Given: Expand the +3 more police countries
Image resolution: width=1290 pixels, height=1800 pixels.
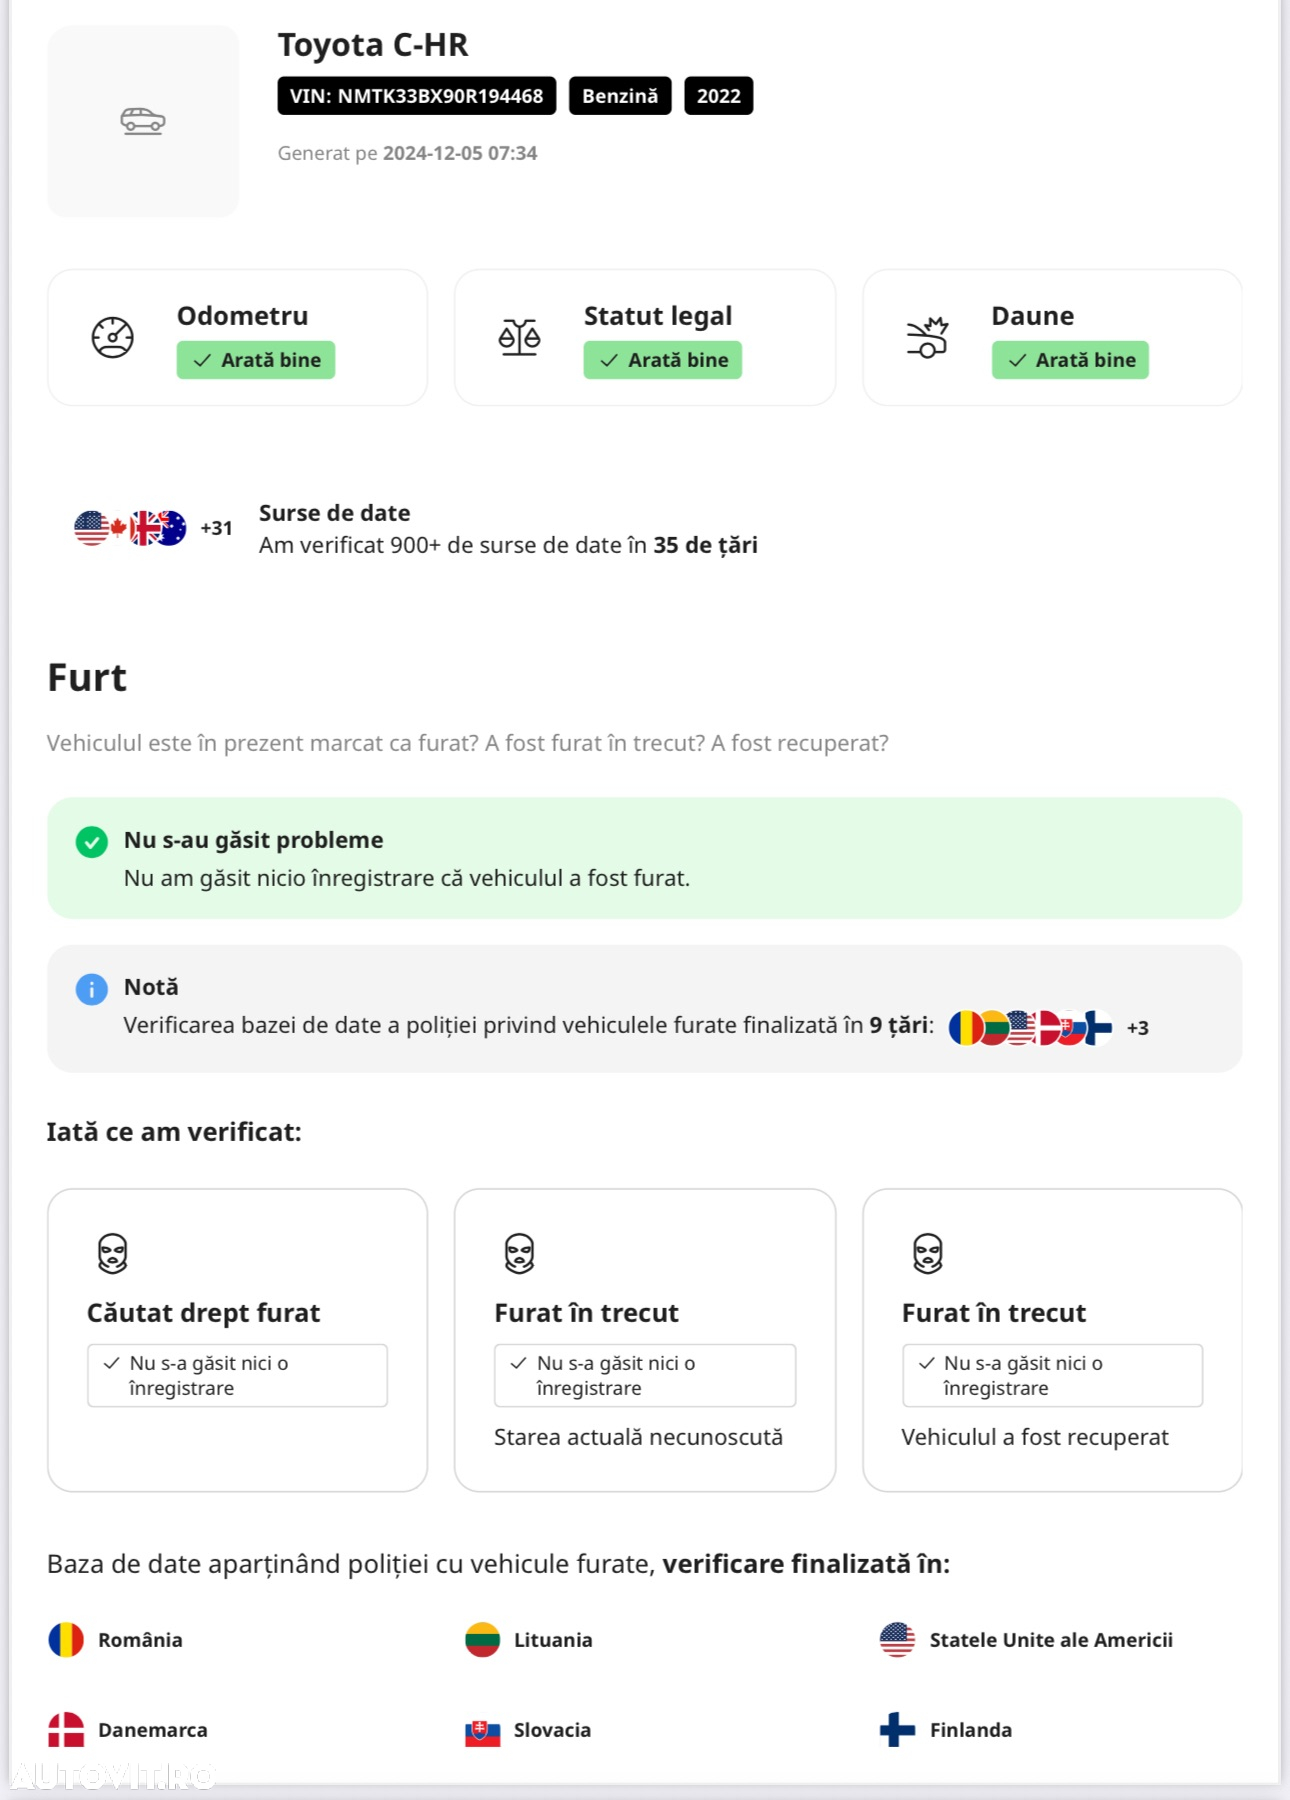Looking at the screenshot, I should click(x=1138, y=1028).
